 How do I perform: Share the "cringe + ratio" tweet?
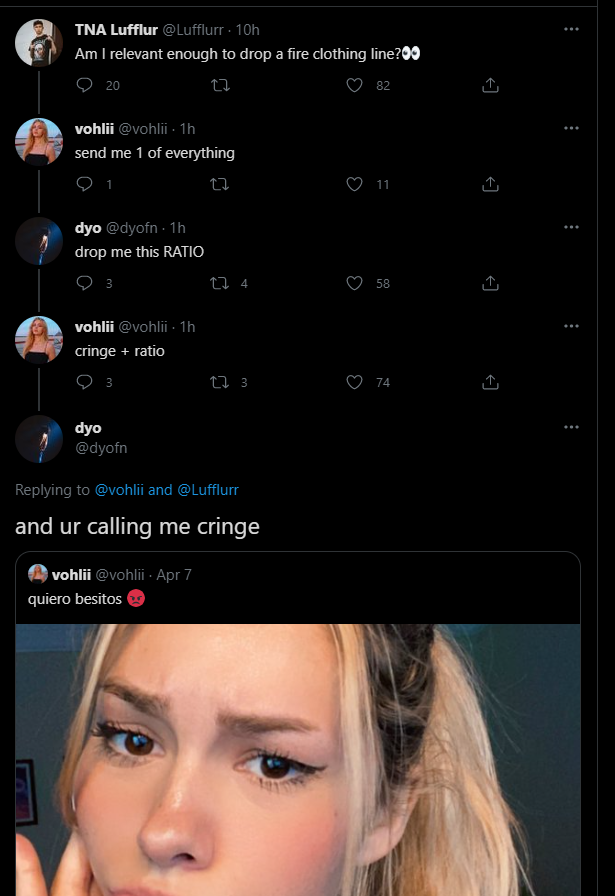click(x=490, y=382)
